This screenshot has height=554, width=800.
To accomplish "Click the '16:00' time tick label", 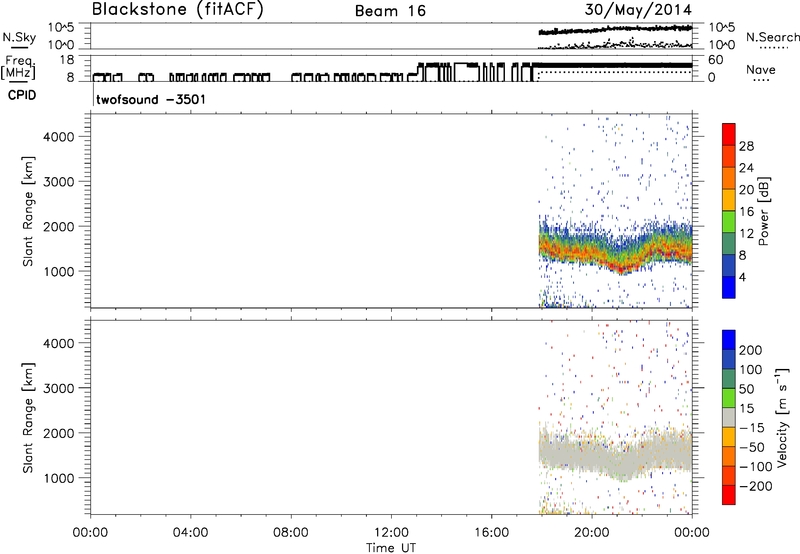I will coord(491,533).
